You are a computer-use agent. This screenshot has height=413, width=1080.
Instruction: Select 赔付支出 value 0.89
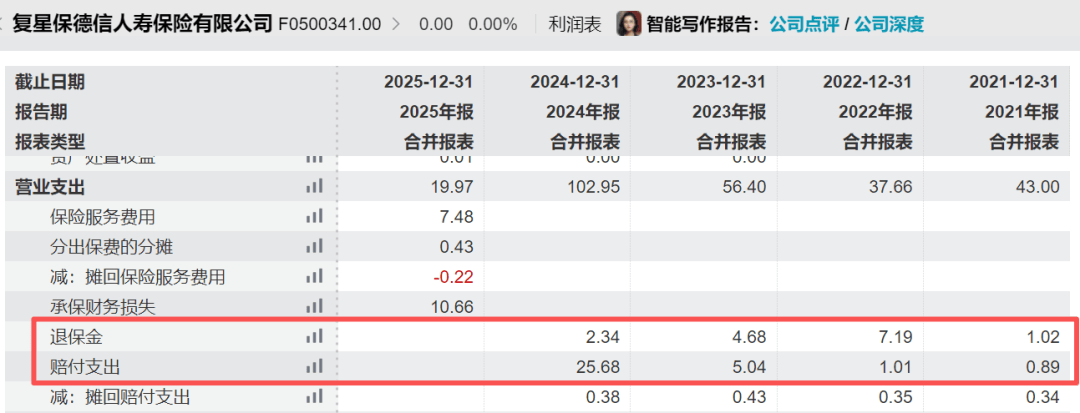tap(1042, 366)
